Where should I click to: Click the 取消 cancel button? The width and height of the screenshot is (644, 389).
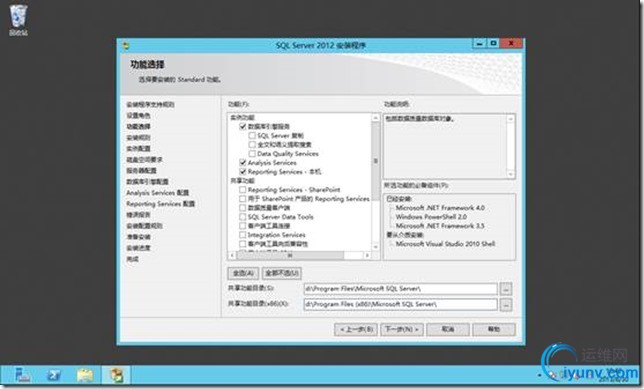point(448,329)
